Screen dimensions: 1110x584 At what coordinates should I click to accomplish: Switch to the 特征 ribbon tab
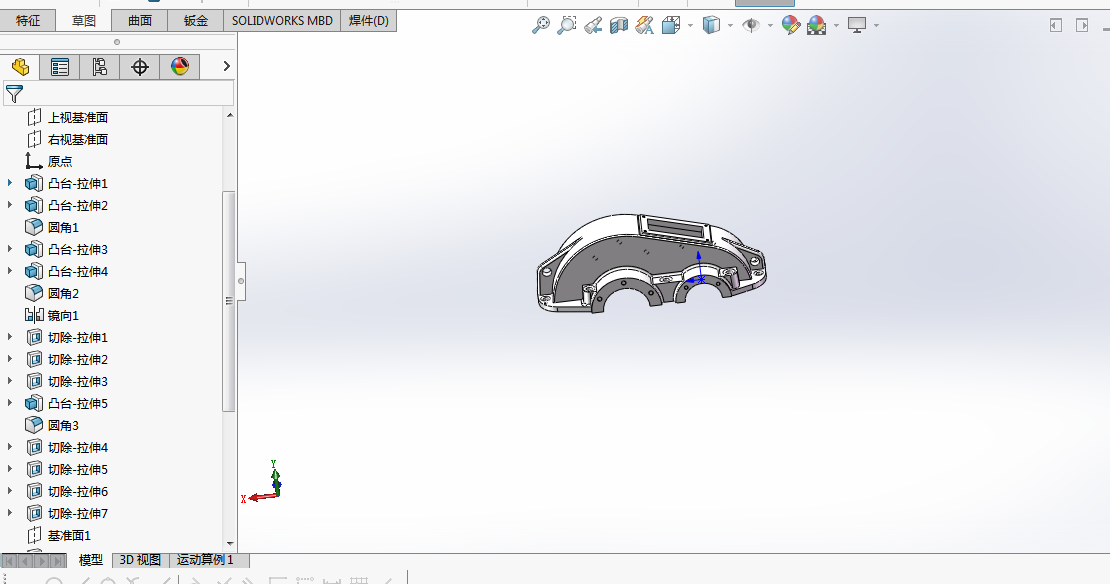[x=28, y=21]
